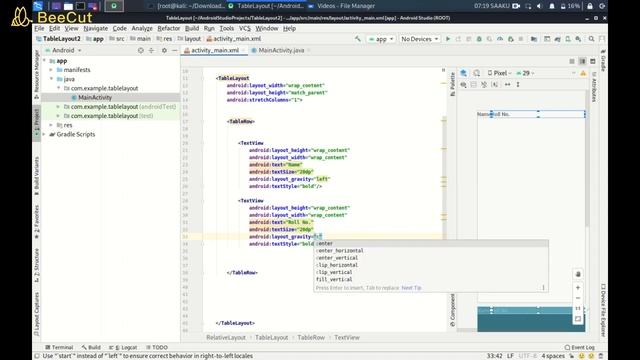
Task: Open the Terminal tool window
Action: (59, 347)
